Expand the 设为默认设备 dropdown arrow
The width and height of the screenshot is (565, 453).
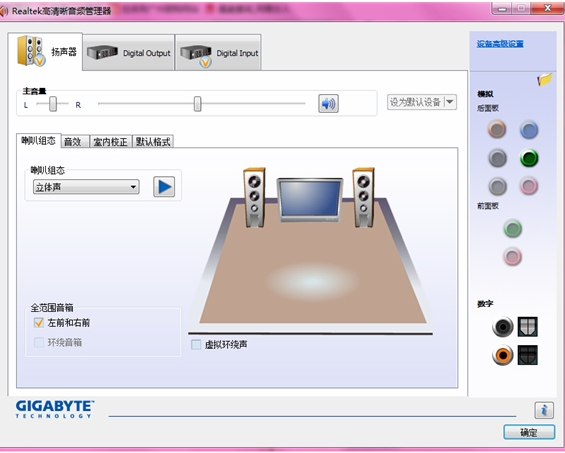pos(450,102)
